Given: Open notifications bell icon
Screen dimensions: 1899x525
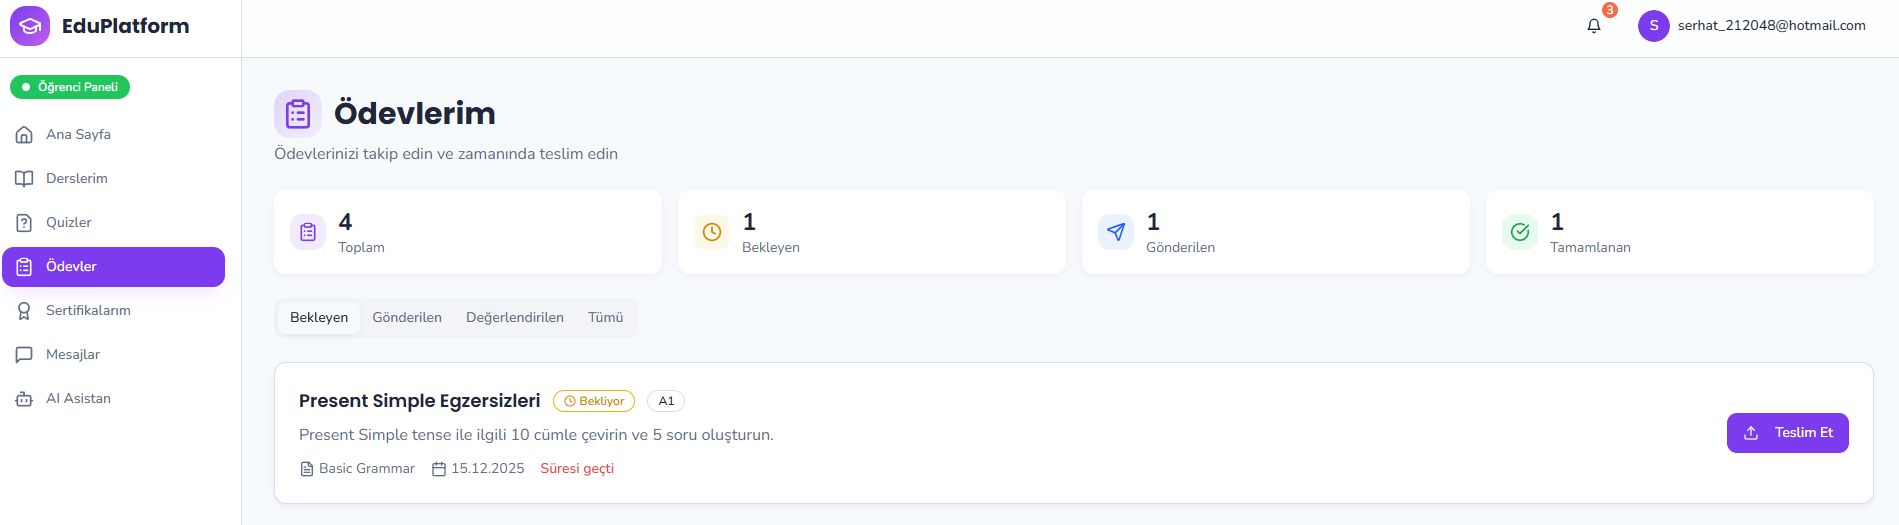Looking at the screenshot, I should [1594, 26].
